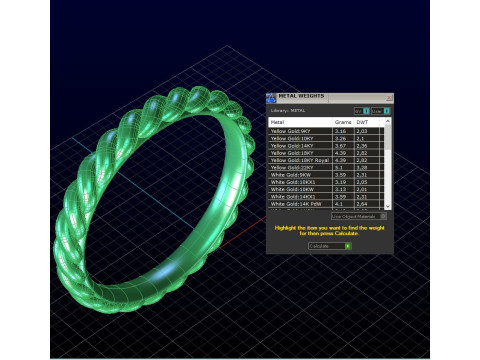
Task: Select the Yellow Gold:18KY row (not Royal)
Action: click(x=326, y=153)
